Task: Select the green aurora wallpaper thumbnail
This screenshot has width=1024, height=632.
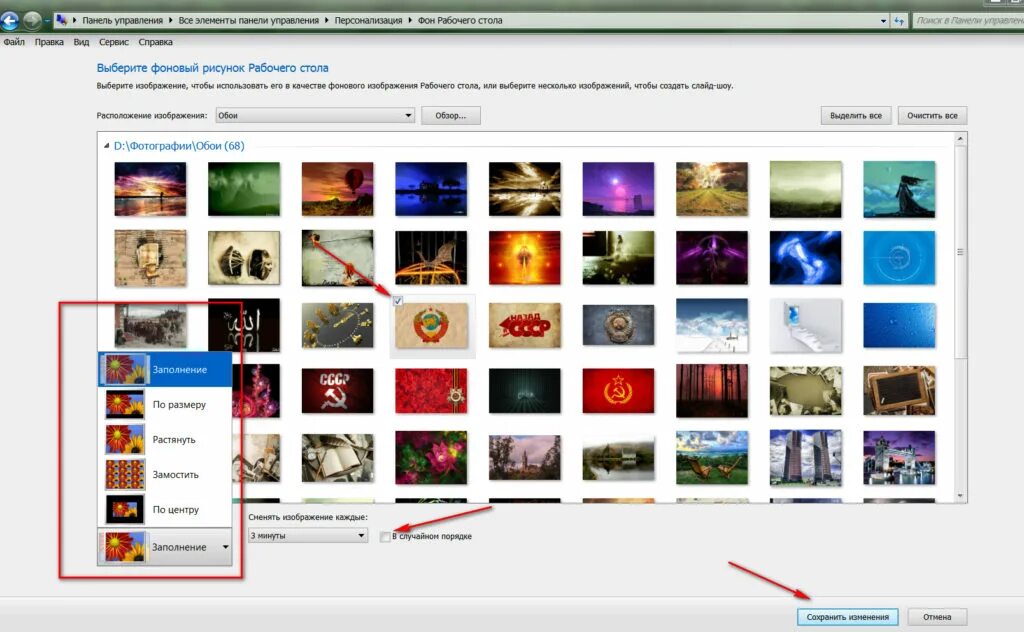Action: pos(244,189)
